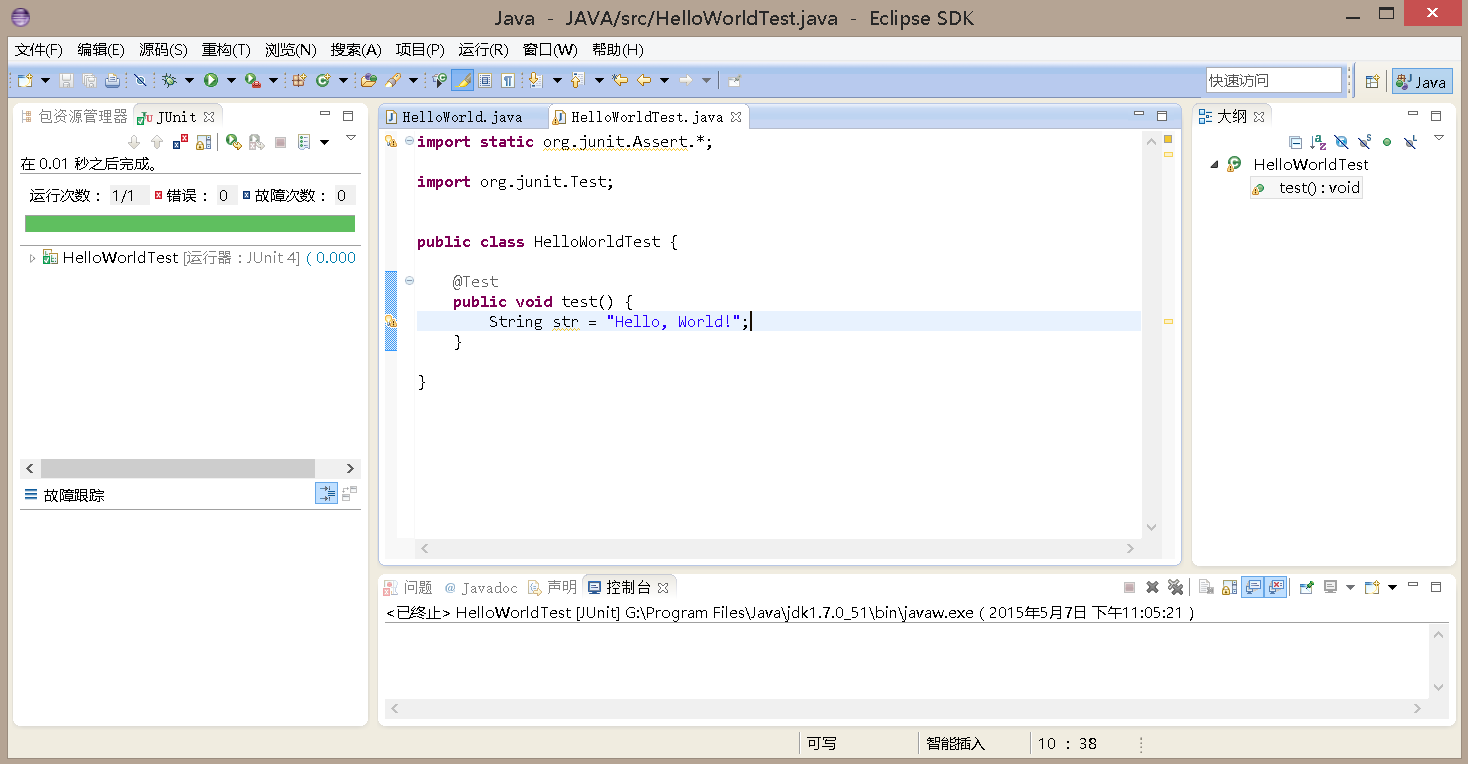The image size is (1468, 764).
Task: Open the 帮助(H) menu
Action: click(617, 50)
